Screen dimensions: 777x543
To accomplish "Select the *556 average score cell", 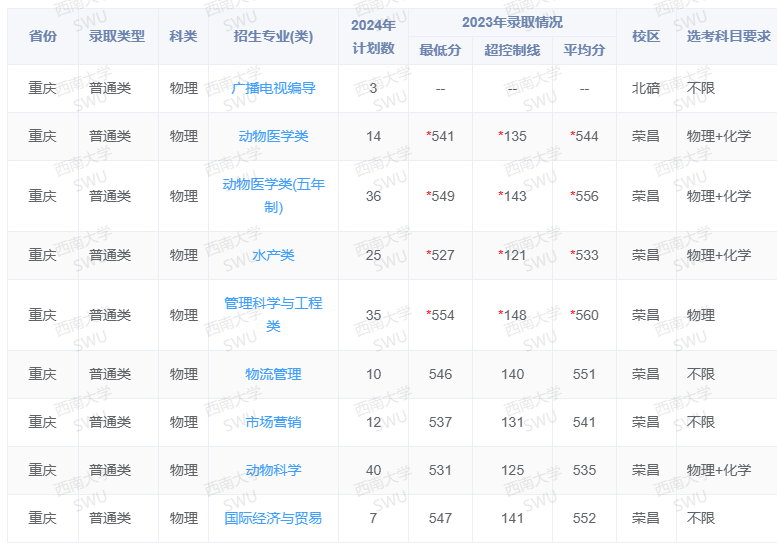I will (584, 196).
